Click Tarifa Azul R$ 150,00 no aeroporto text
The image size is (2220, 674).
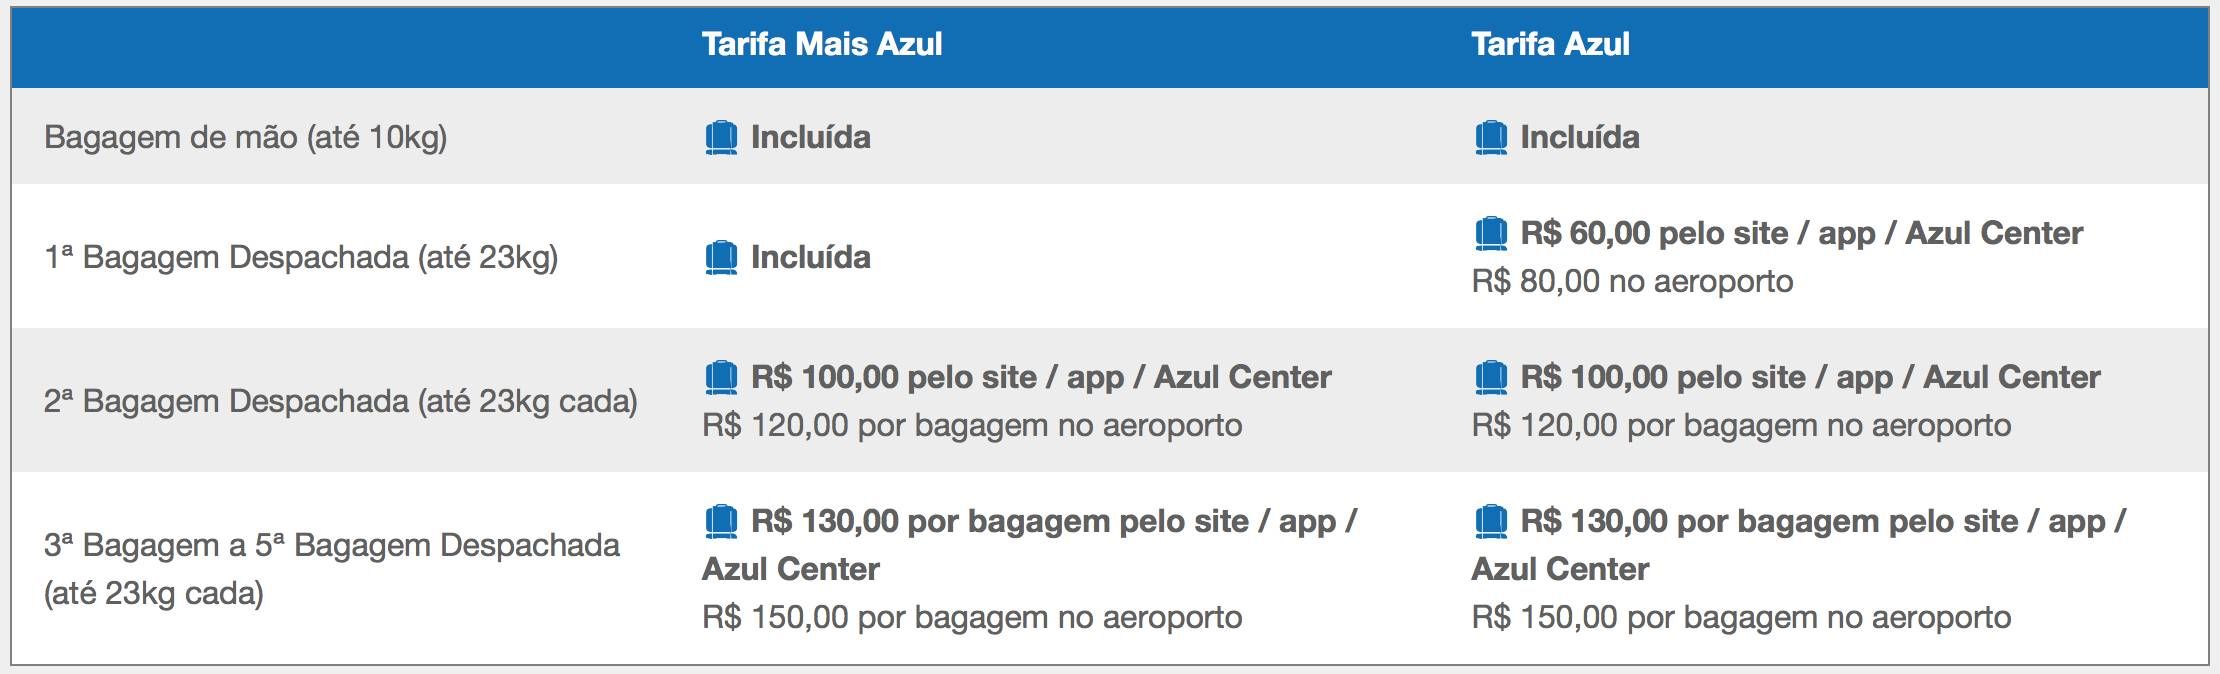pos(1741,617)
